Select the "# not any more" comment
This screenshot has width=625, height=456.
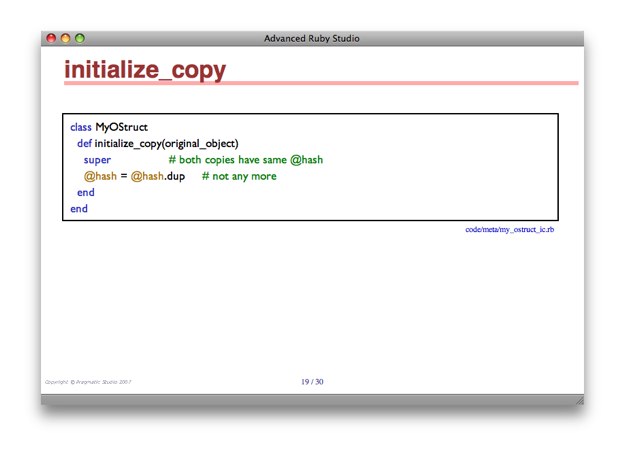click(239, 176)
